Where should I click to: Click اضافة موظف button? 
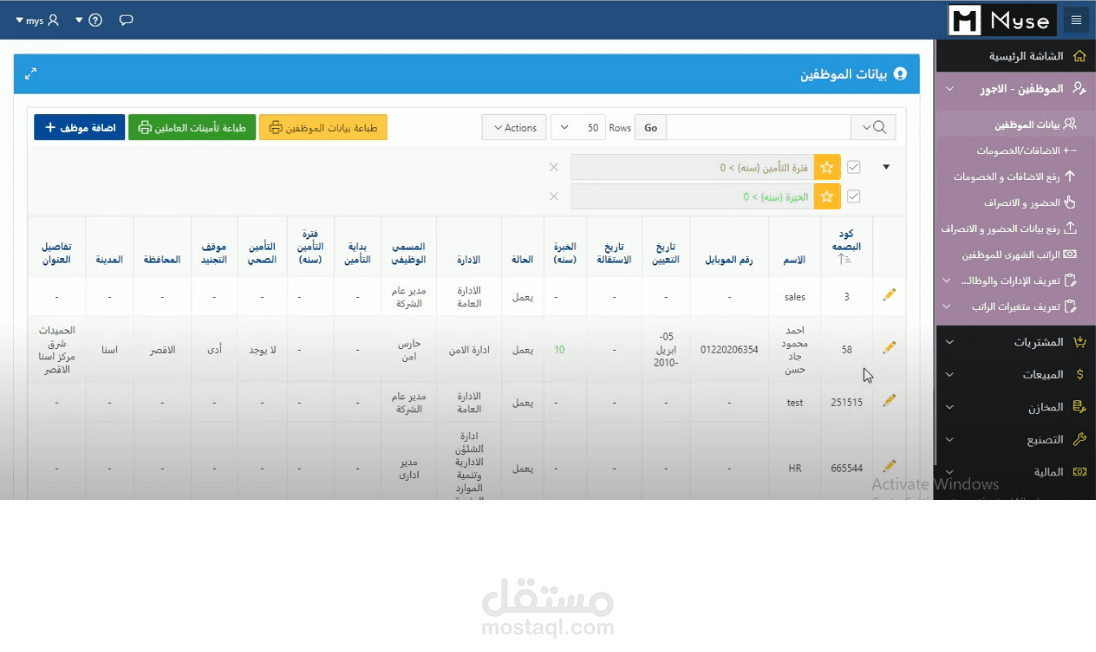pos(80,127)
